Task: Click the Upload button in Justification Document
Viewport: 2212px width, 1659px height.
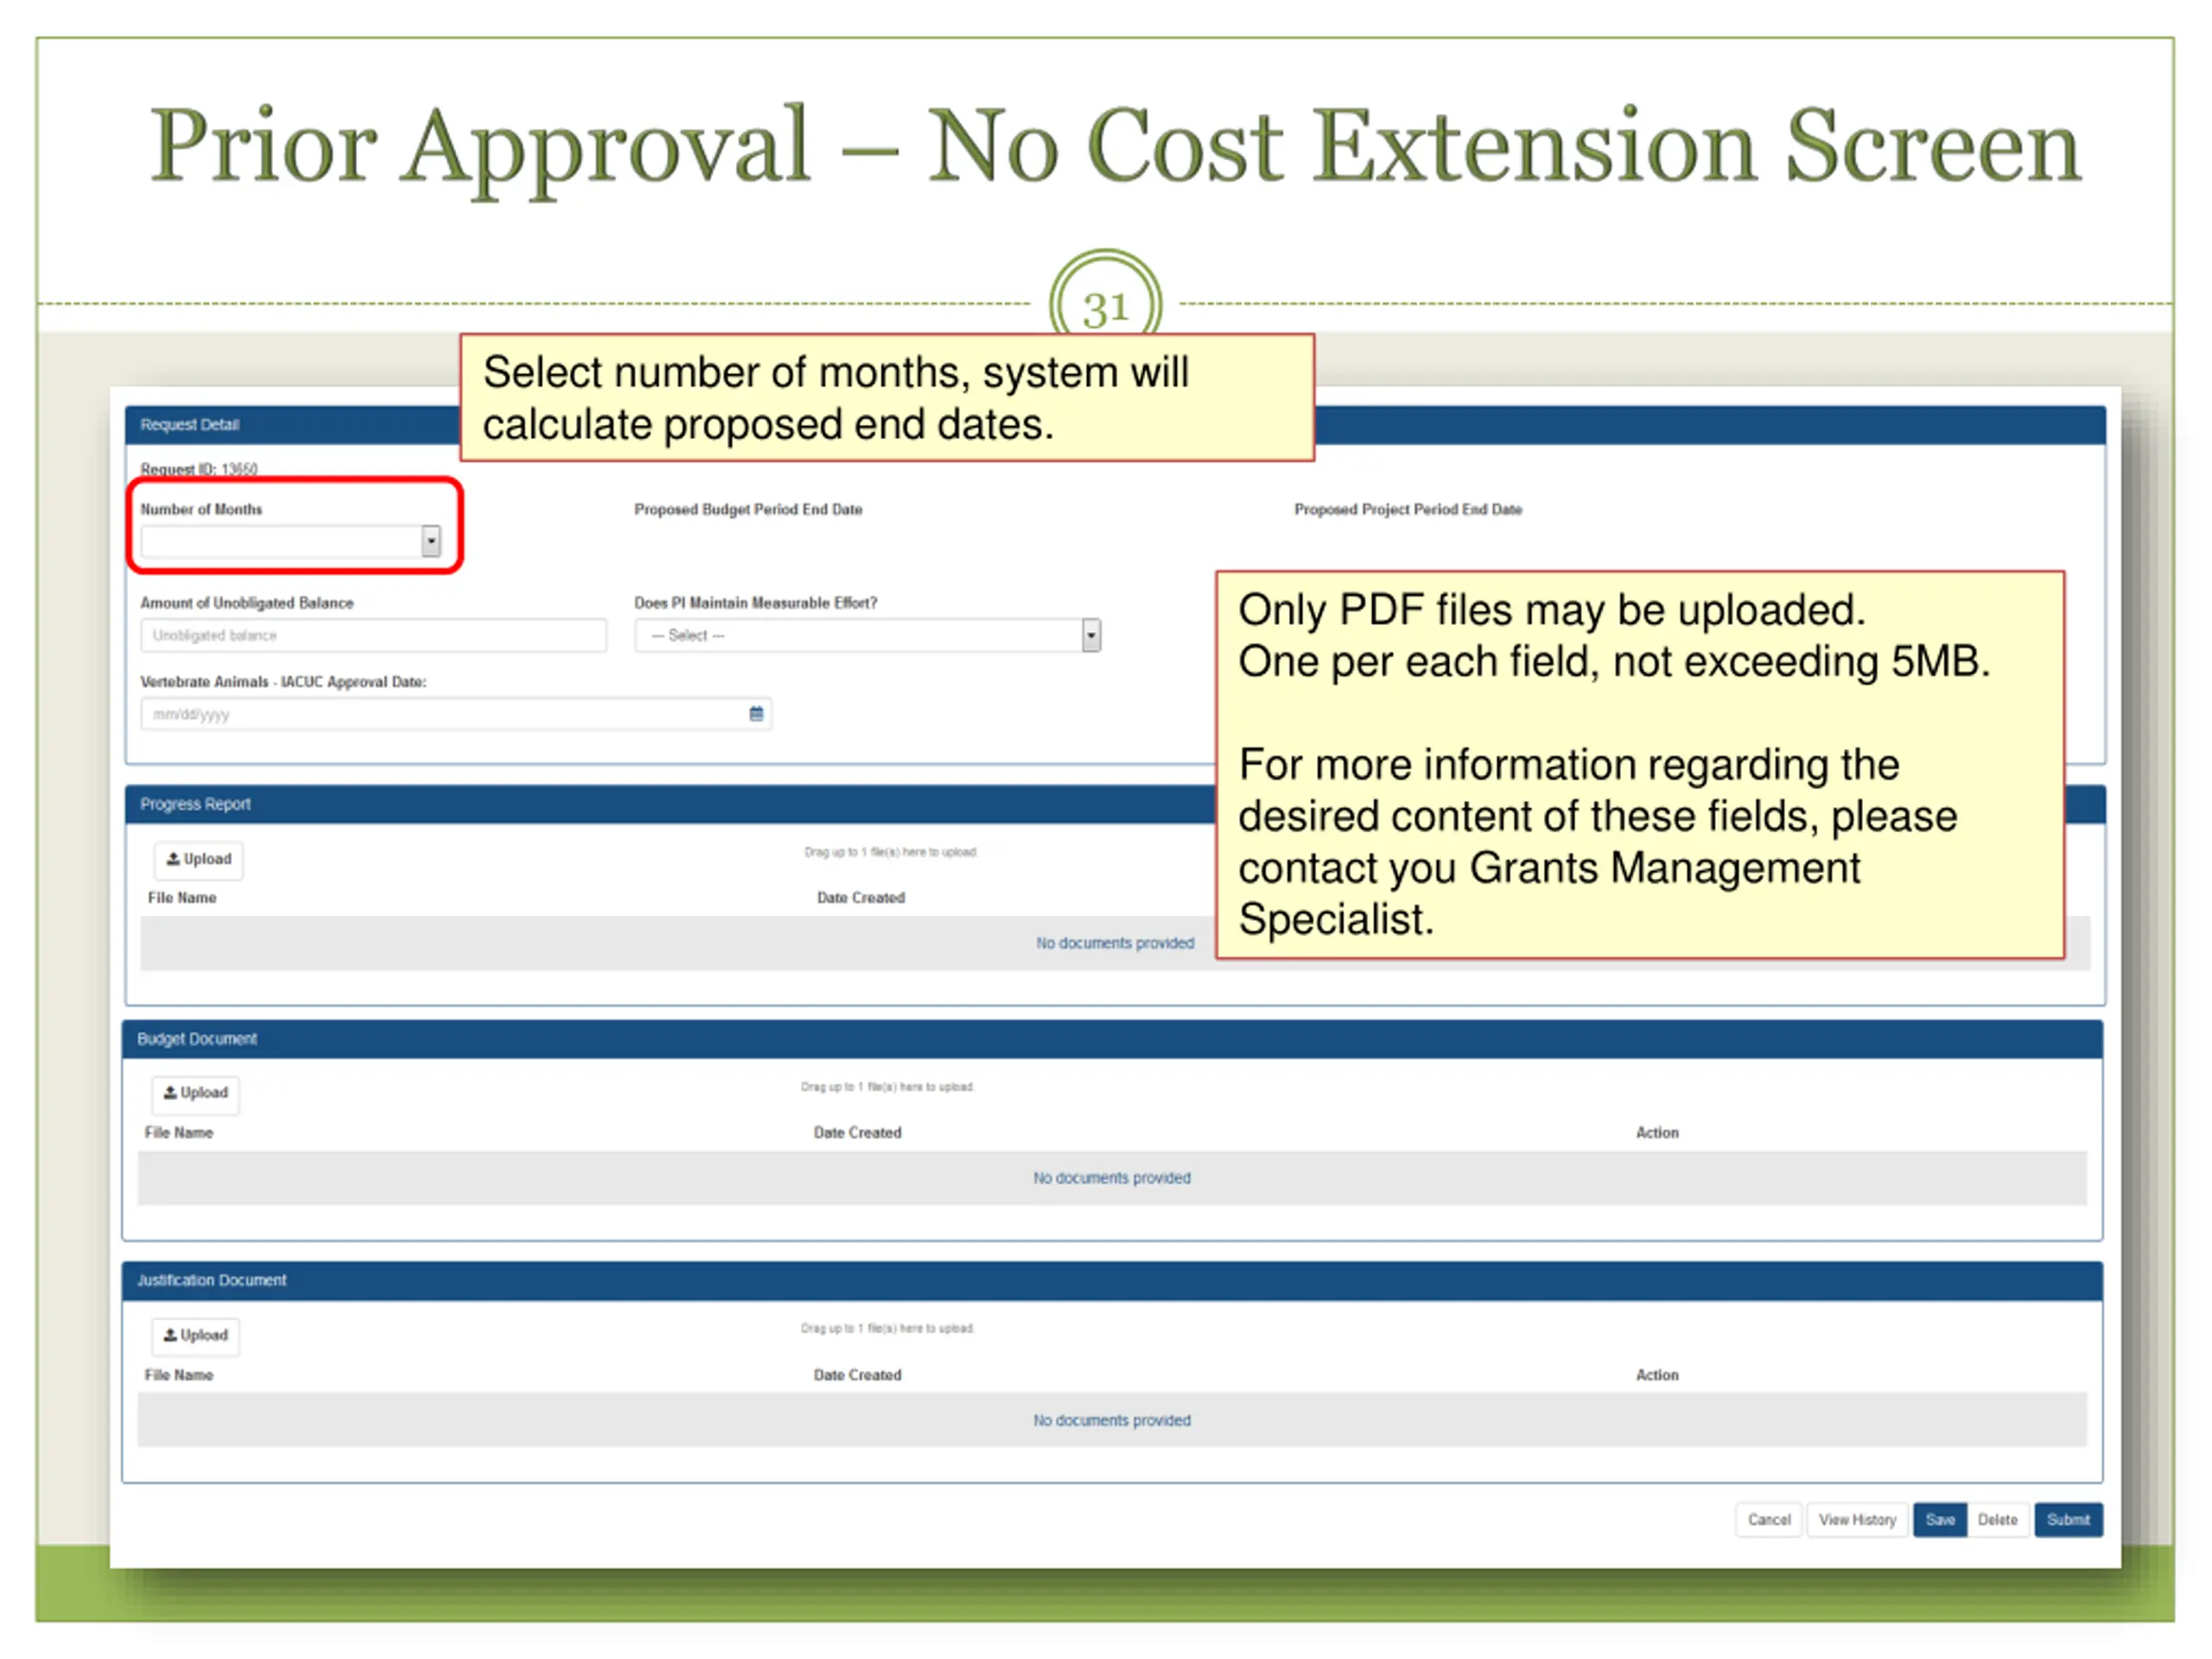Action: (196, 1335)
